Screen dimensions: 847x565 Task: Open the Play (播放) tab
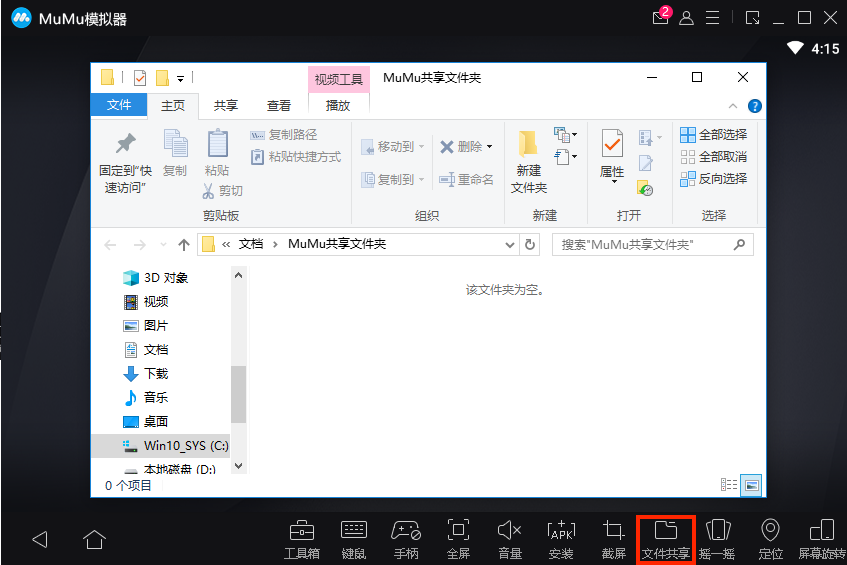338,105
